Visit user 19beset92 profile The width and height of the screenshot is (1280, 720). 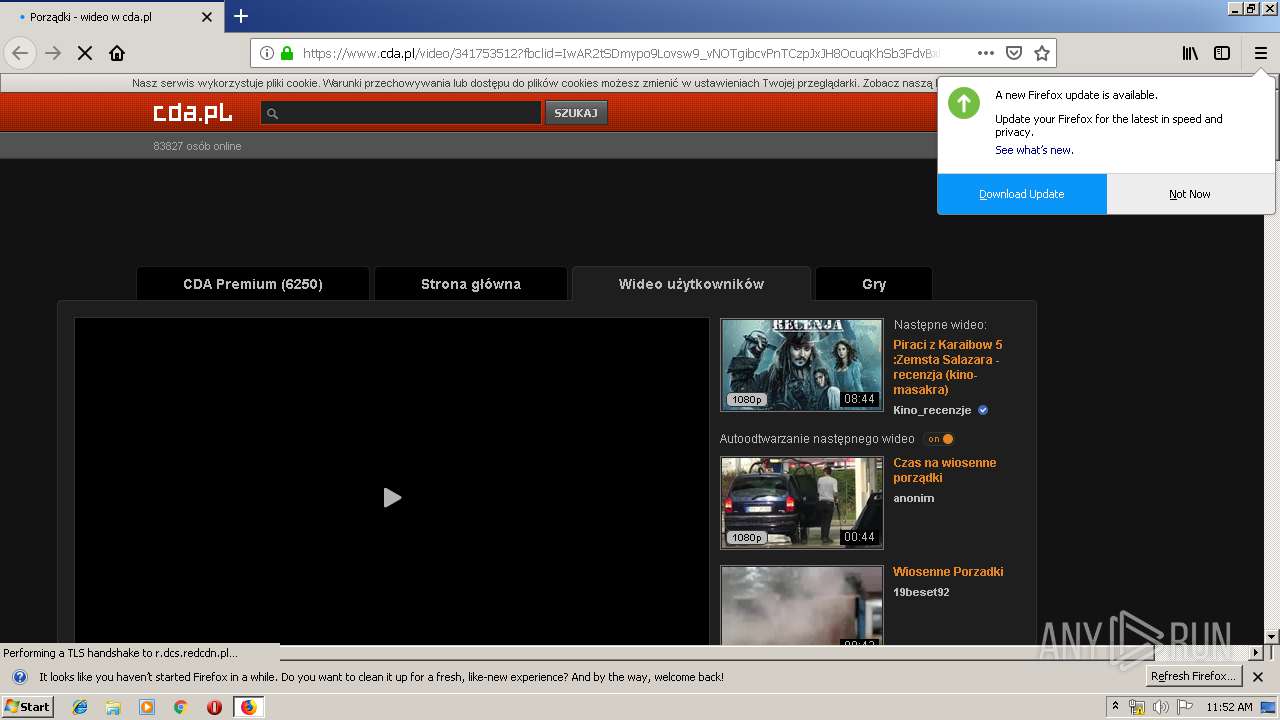click(921, 592)
